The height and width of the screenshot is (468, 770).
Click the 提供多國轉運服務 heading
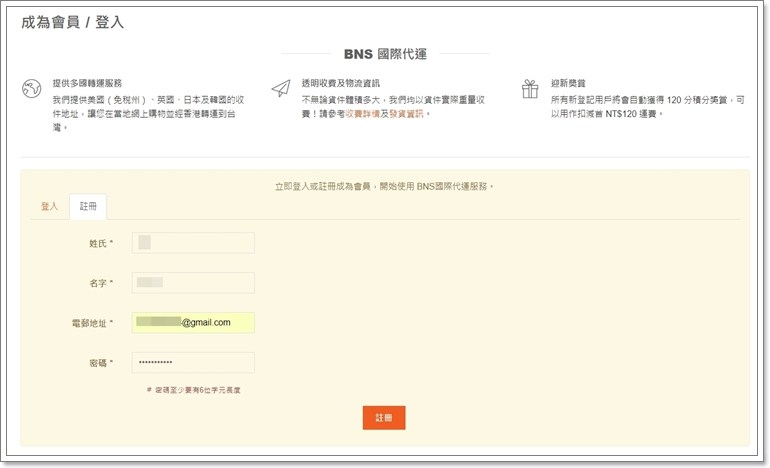87,83
